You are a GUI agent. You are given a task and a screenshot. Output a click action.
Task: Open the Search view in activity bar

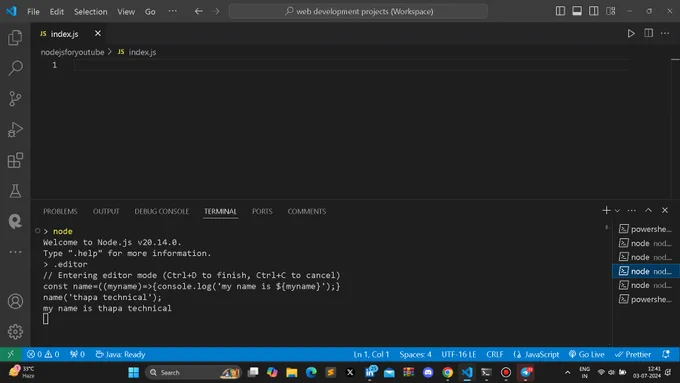pyautogui.click(x=15, y=68)
